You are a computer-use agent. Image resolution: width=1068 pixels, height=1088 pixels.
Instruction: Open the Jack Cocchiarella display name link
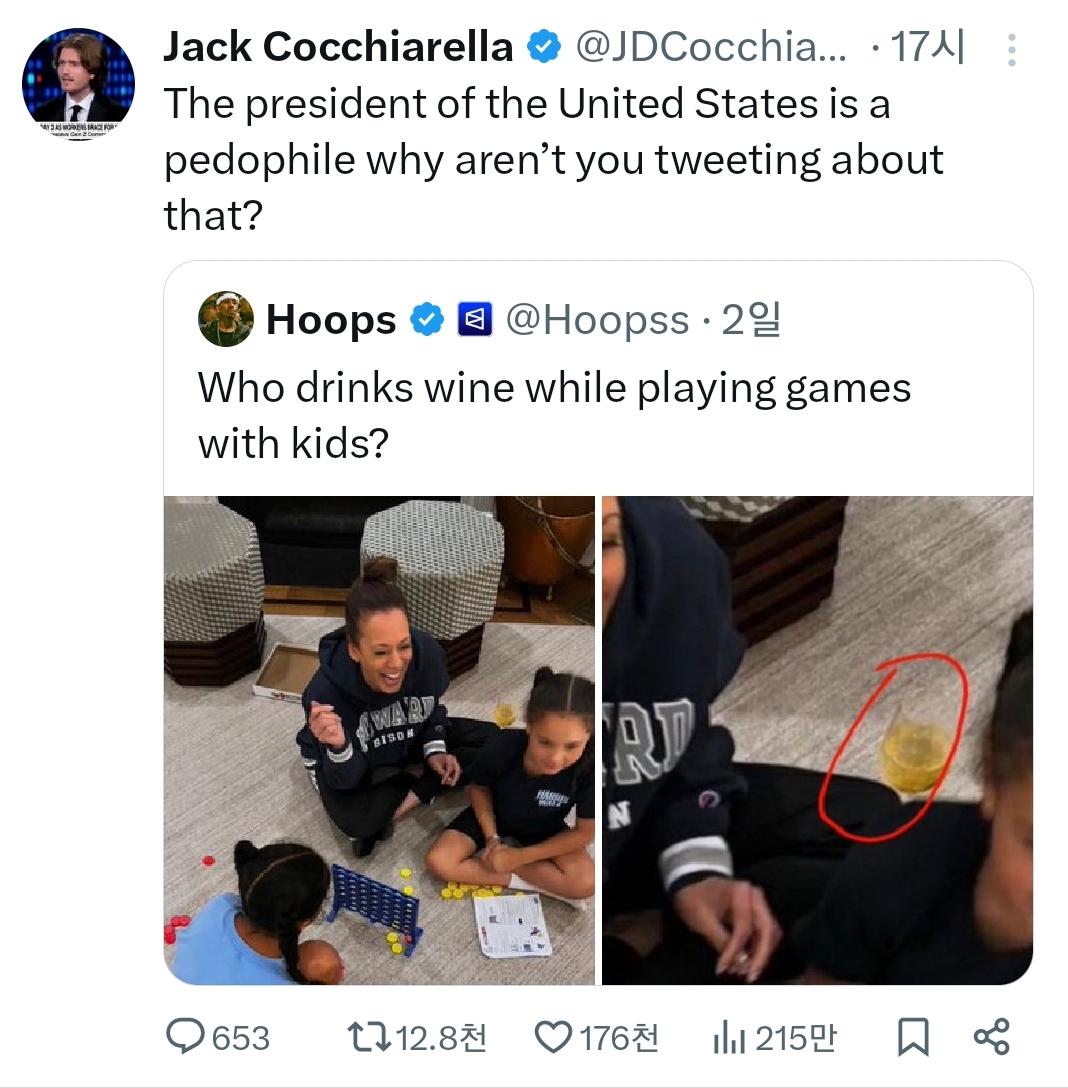337,47
